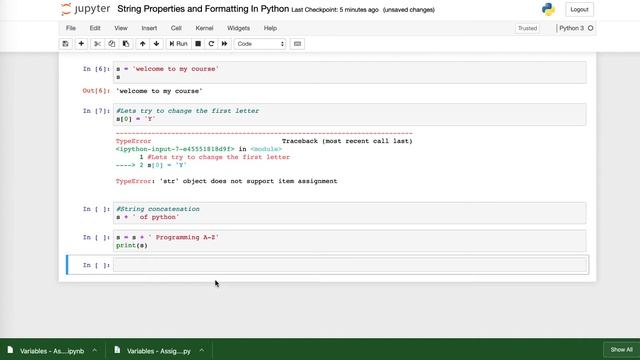The width and height of the screenshot is (640, 360).
Task: Paste cells below icon
Action: click(x=126, y=44)
